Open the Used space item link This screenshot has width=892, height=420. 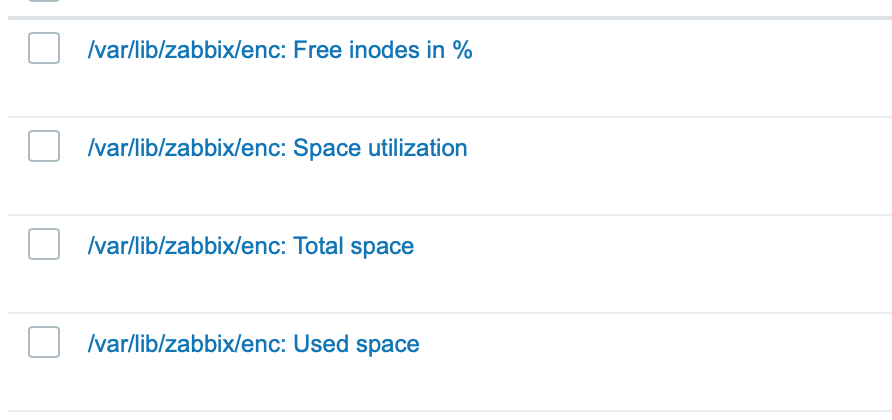(253, 344)
